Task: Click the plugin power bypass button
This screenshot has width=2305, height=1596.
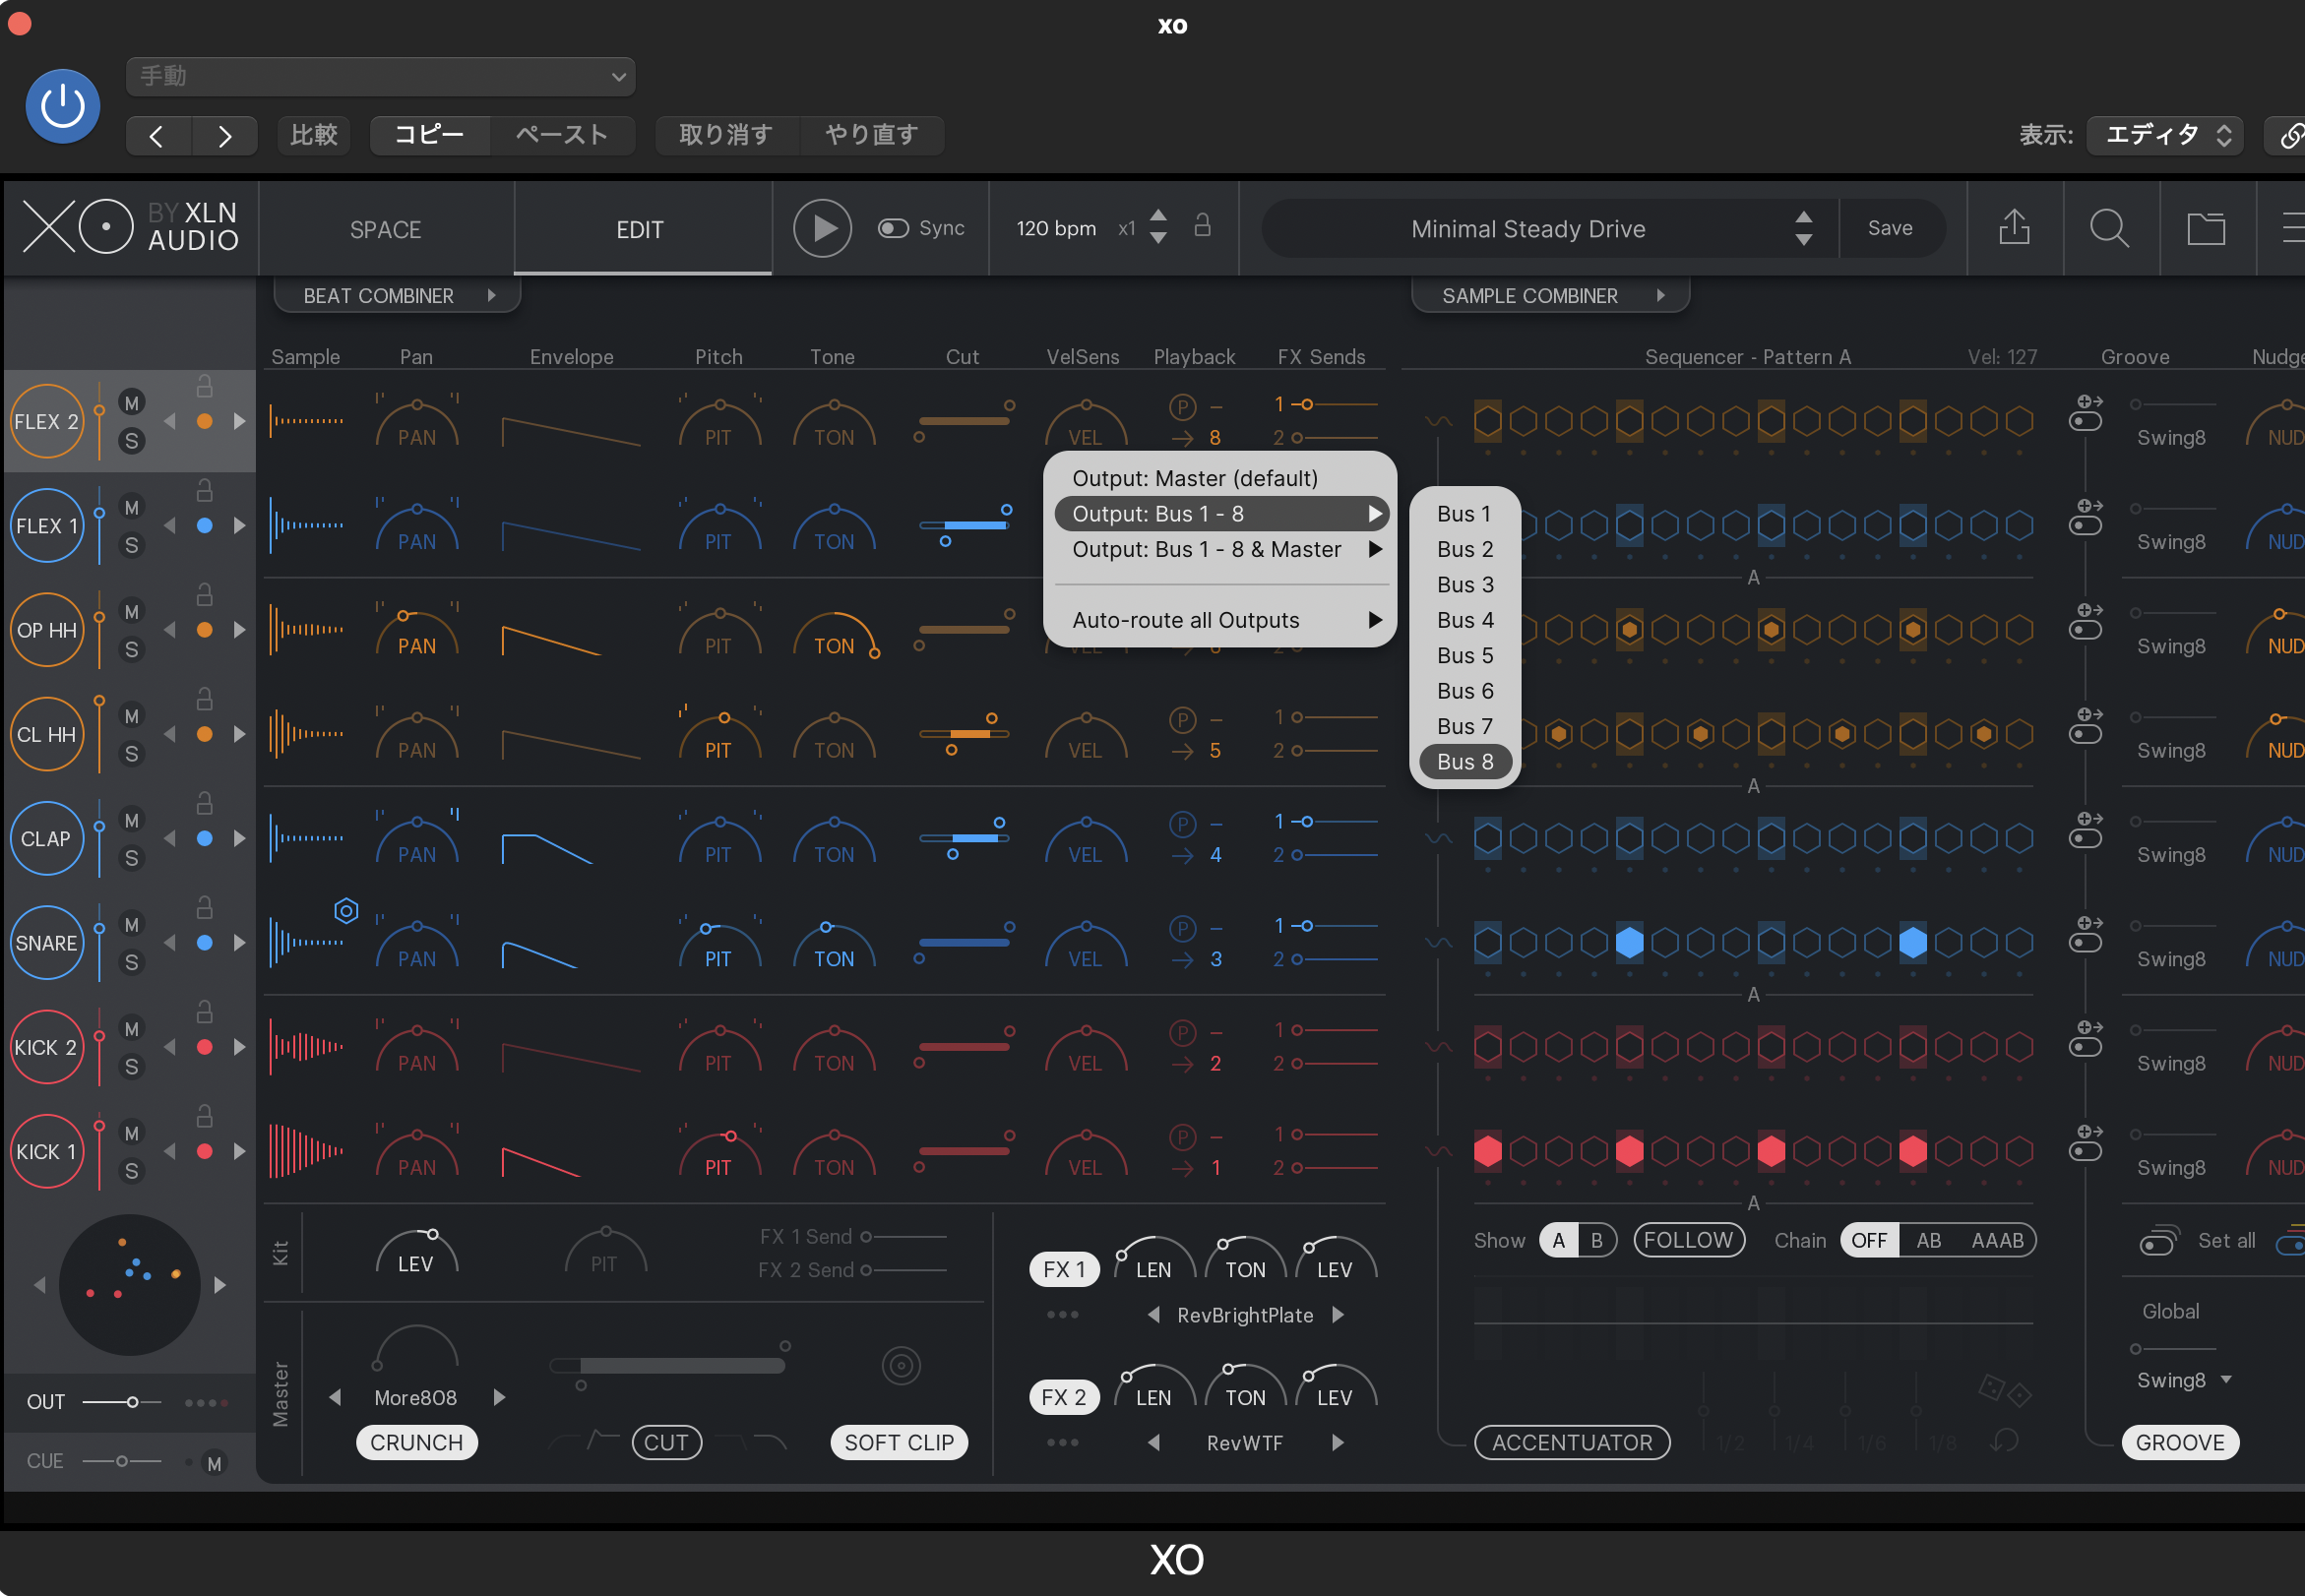Action: pyautogui.click(x=62, y=106)
